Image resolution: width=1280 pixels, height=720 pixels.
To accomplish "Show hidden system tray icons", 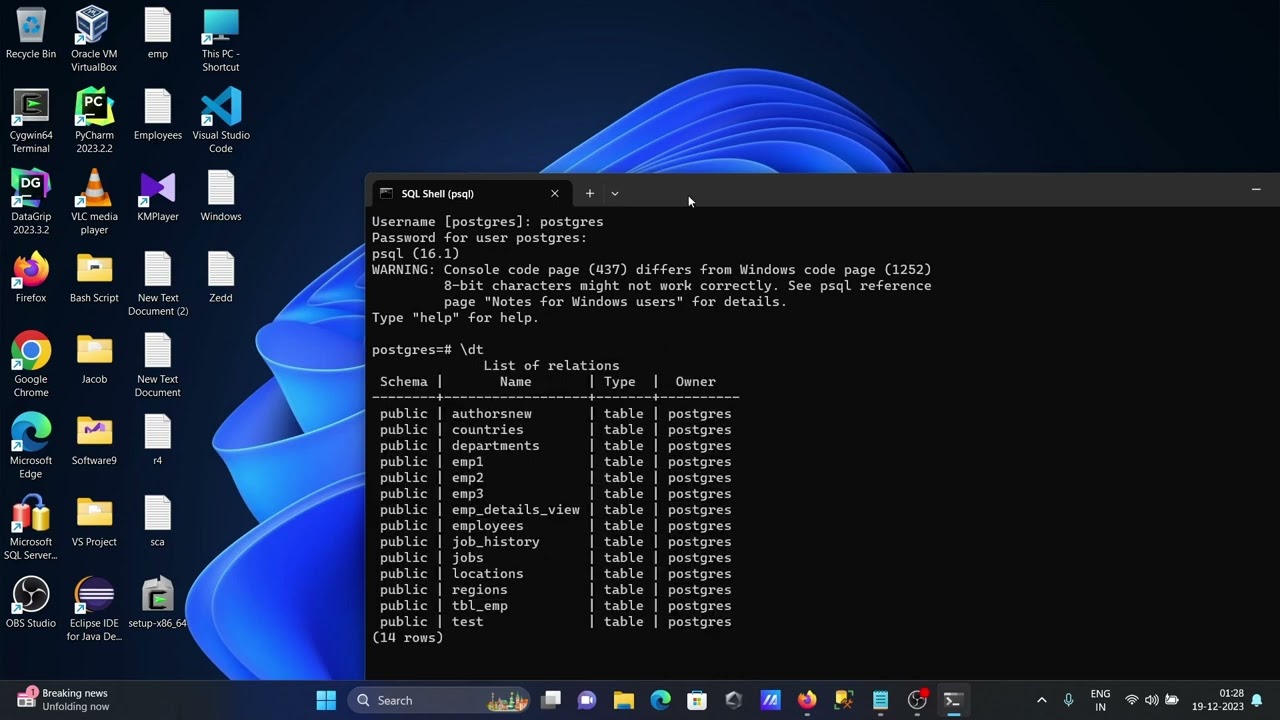I will pos(1041,700).
